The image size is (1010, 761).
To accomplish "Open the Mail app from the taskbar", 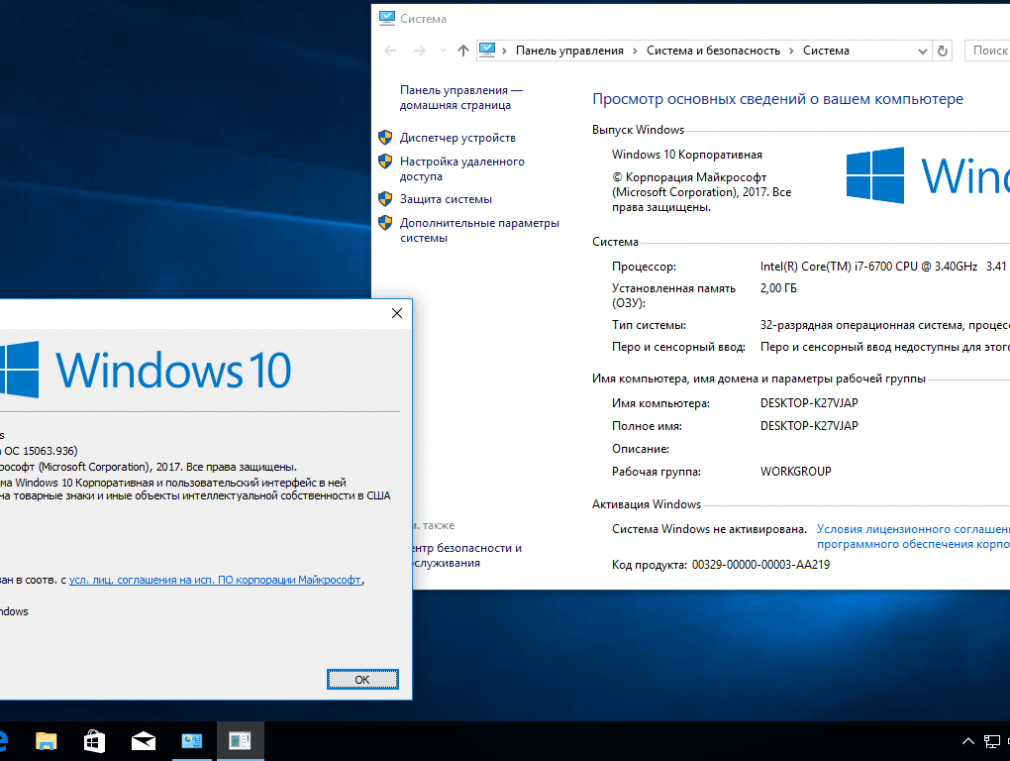I will [143, 741].
